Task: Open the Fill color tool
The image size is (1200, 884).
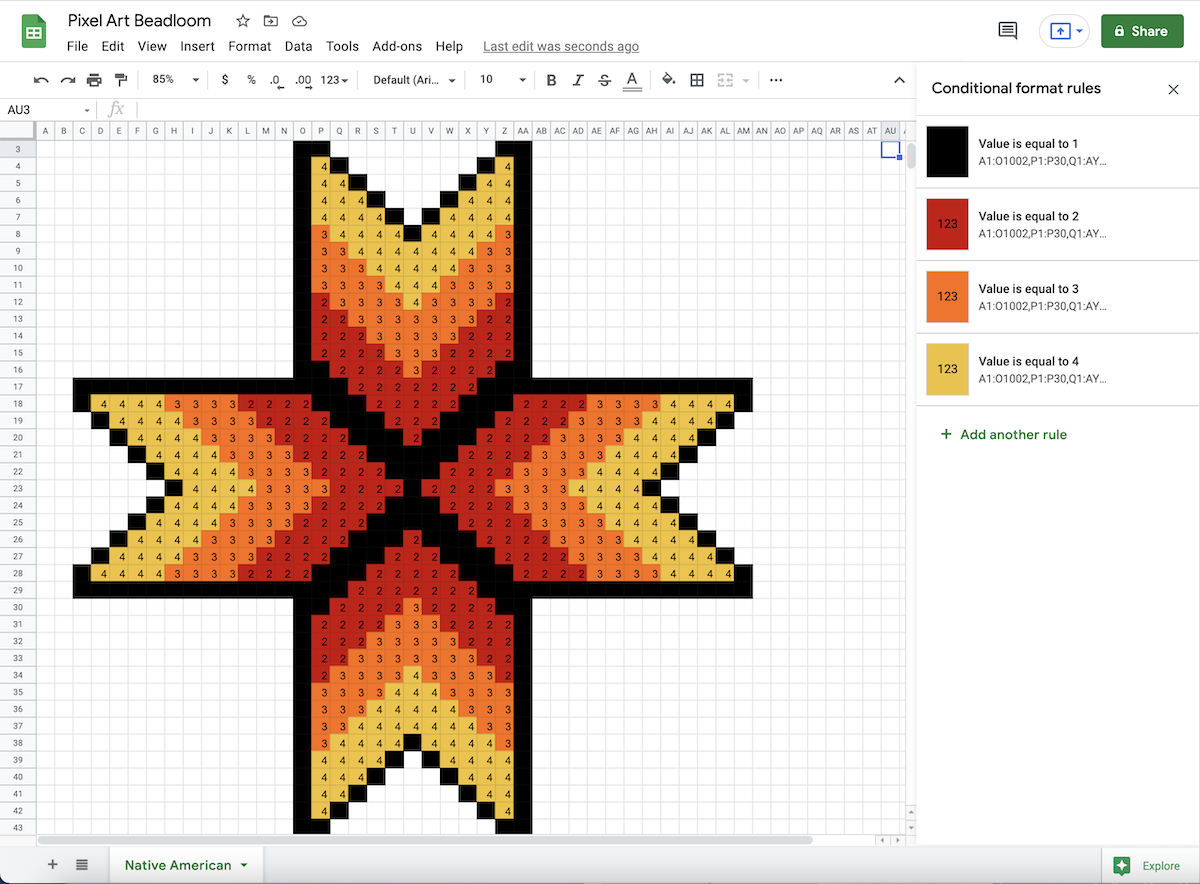Action: pos(669,80)
